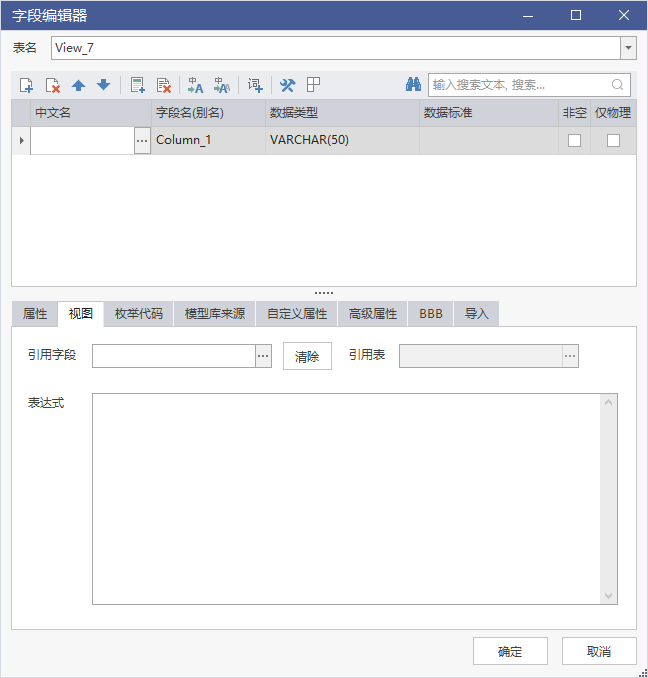Screen dimensions: 648x678
Task: Delete field using the page red-X icon
Action: point(53,85)
